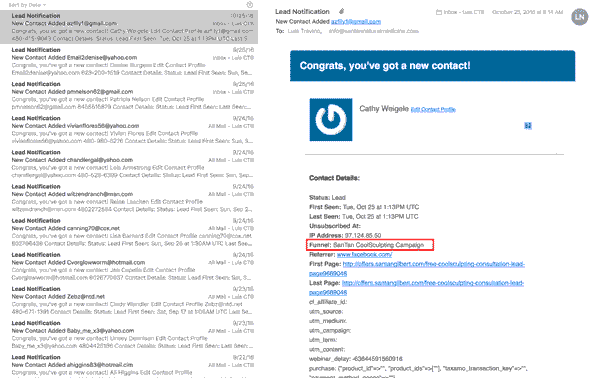The height and width of the screenshot is (378, 600).
Task: Select the vivianflores58@yahoo.com lead notification
Action: [129, 129]
